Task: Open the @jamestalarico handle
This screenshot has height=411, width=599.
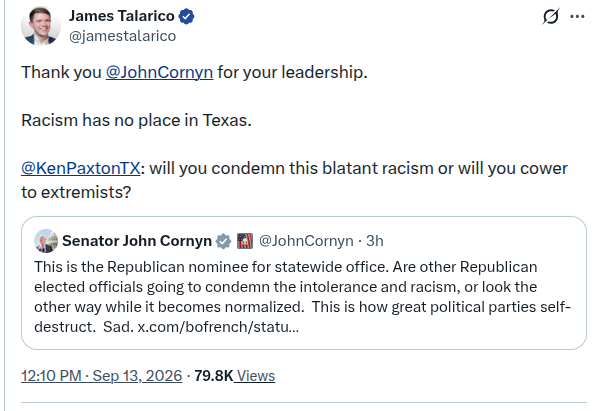Action: pyautogui.click(x=122, y=36)
